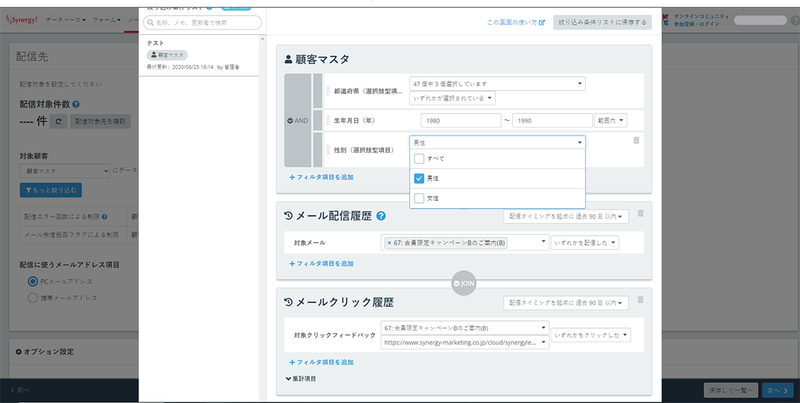800x403 pixels.
Task: Open the 47個中3個選択しています prefecture dropdown
Action: pyautogui.click(x=497, y=84)
